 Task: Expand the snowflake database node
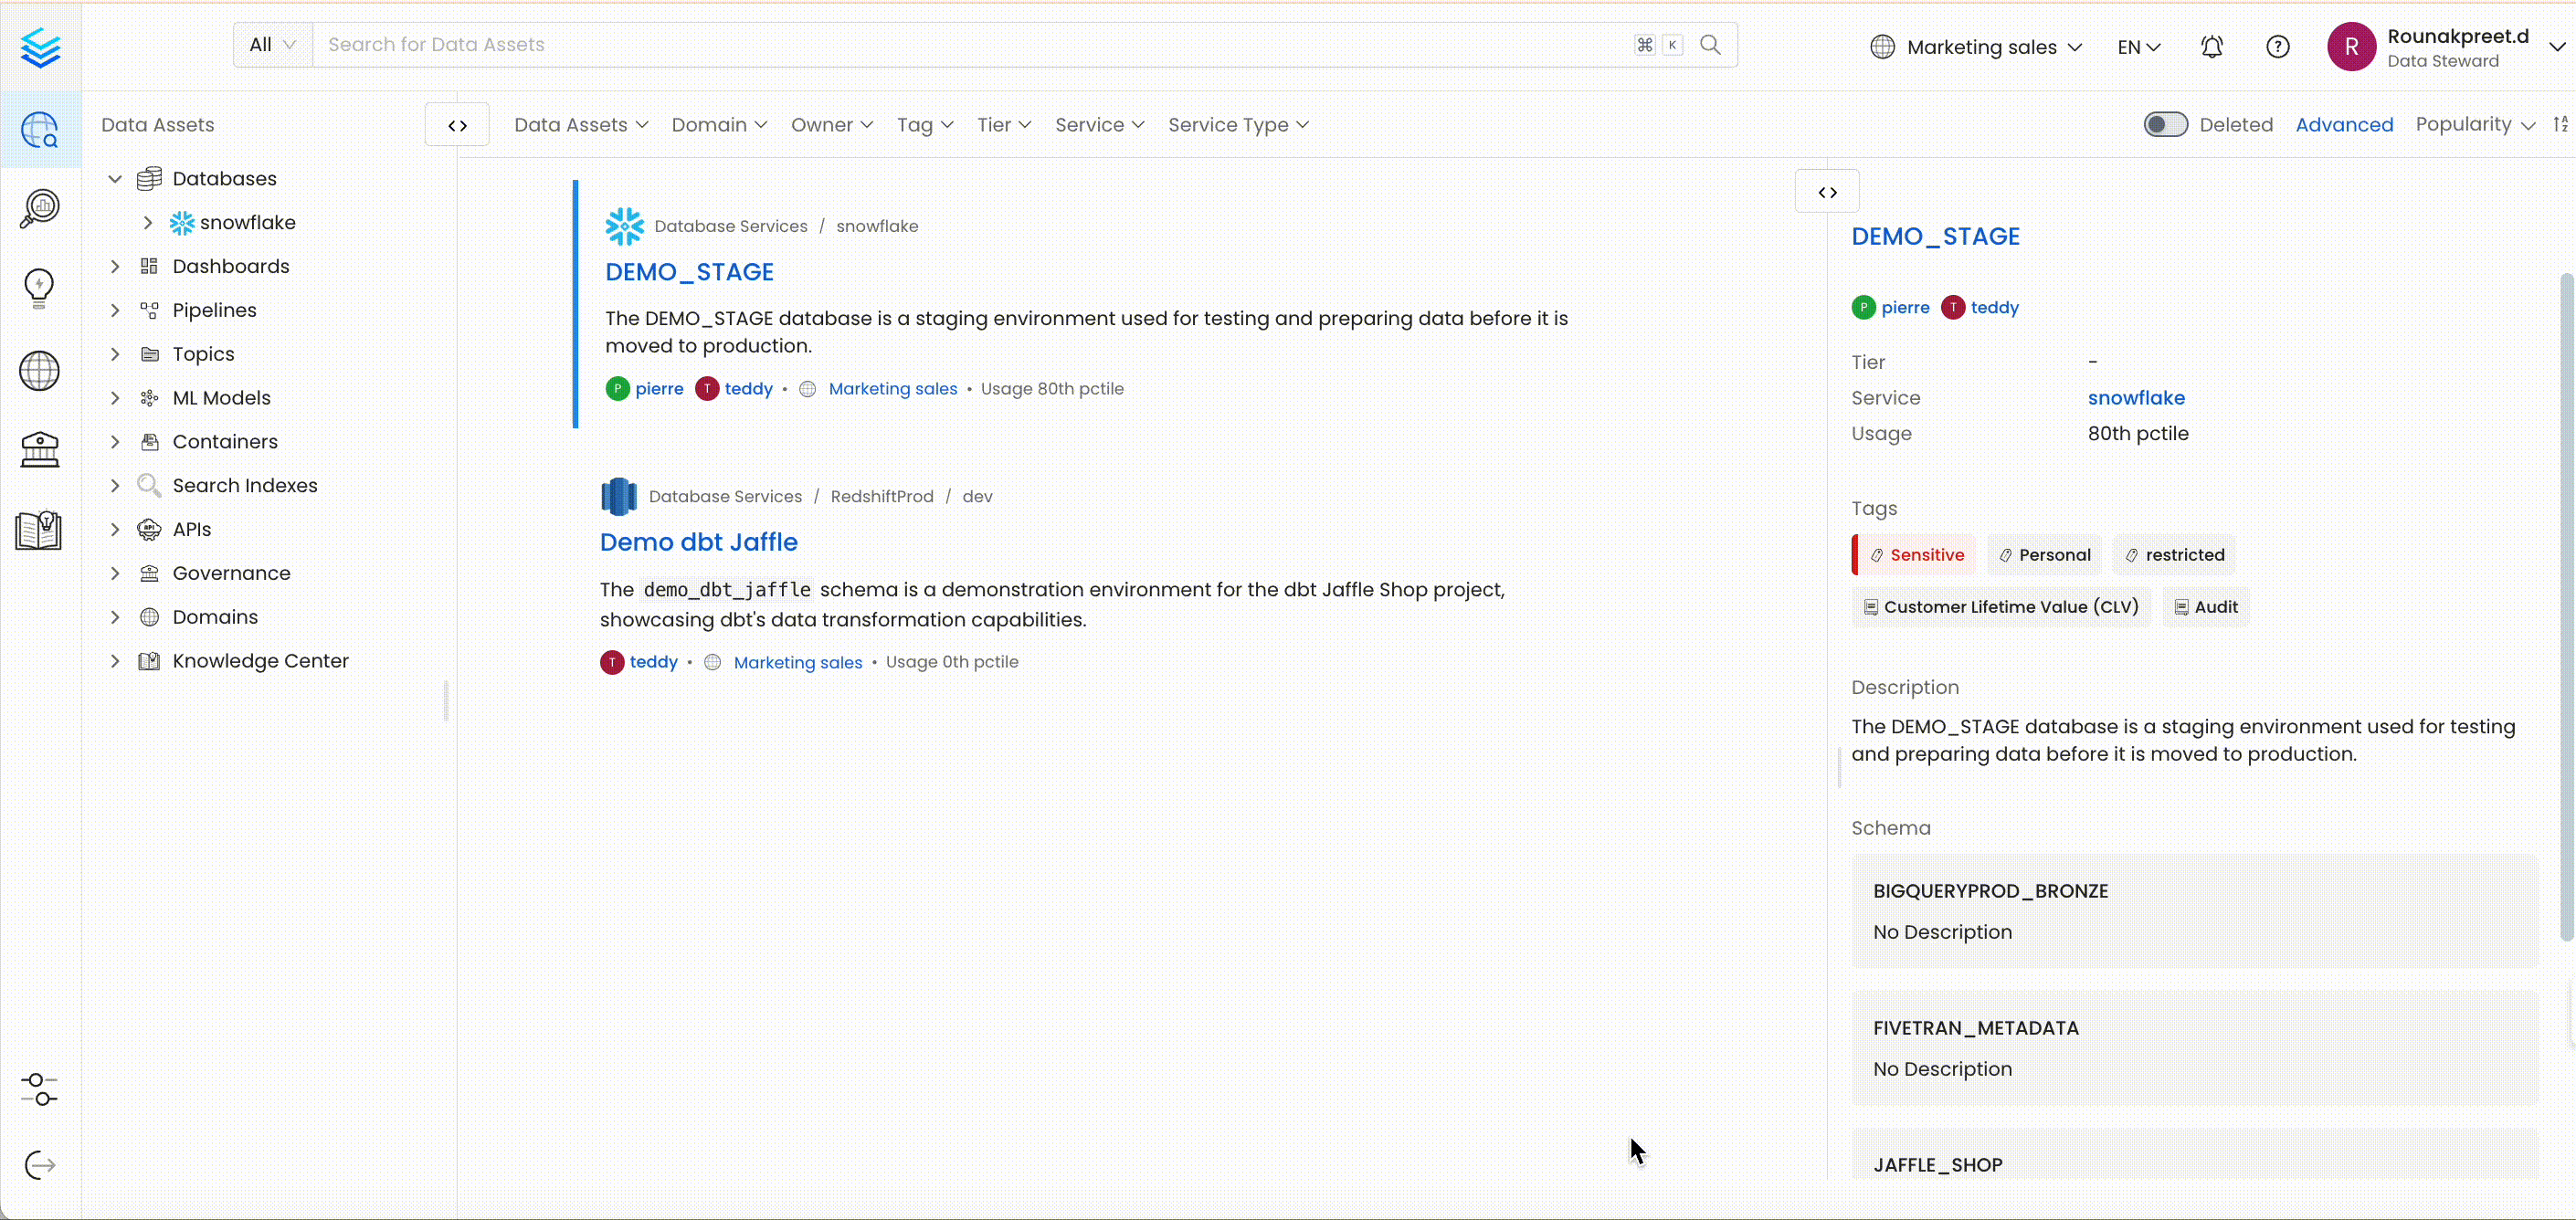pyautogui.click(x=148, y=222)
